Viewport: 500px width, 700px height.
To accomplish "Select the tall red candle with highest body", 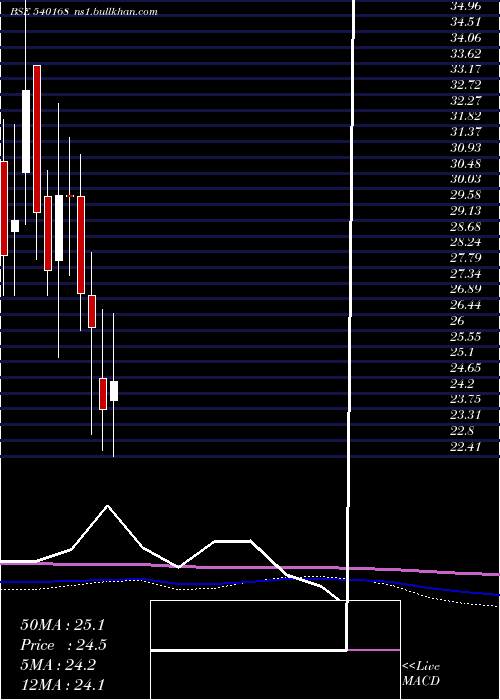I will (37, 139).
